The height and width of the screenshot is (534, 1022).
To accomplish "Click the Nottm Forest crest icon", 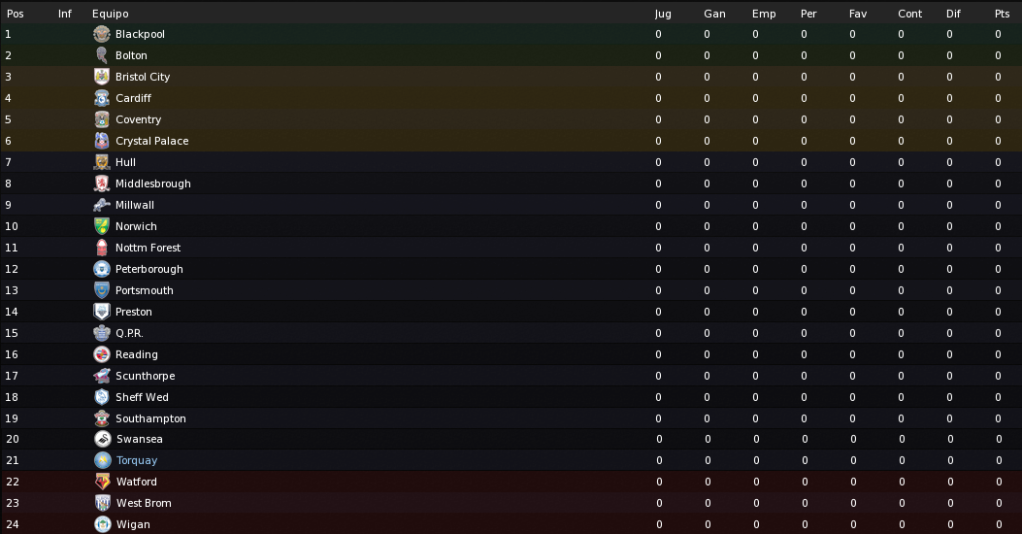I will tap(102, 248).
